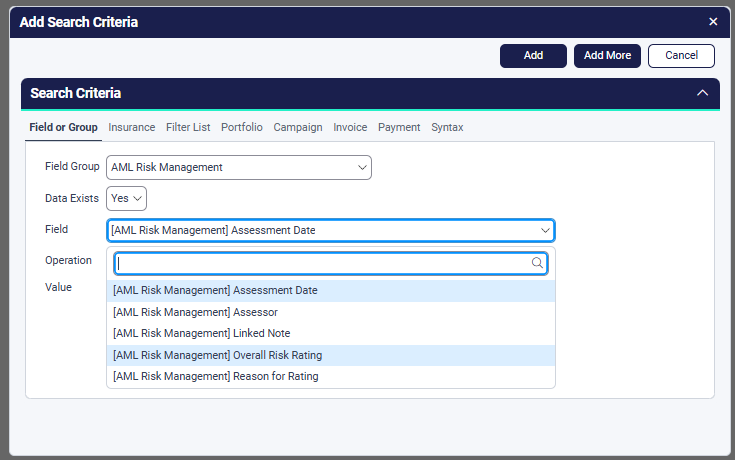The image size is (735, 460).
Task: Focus the field search input box
Action: (331, 264)
